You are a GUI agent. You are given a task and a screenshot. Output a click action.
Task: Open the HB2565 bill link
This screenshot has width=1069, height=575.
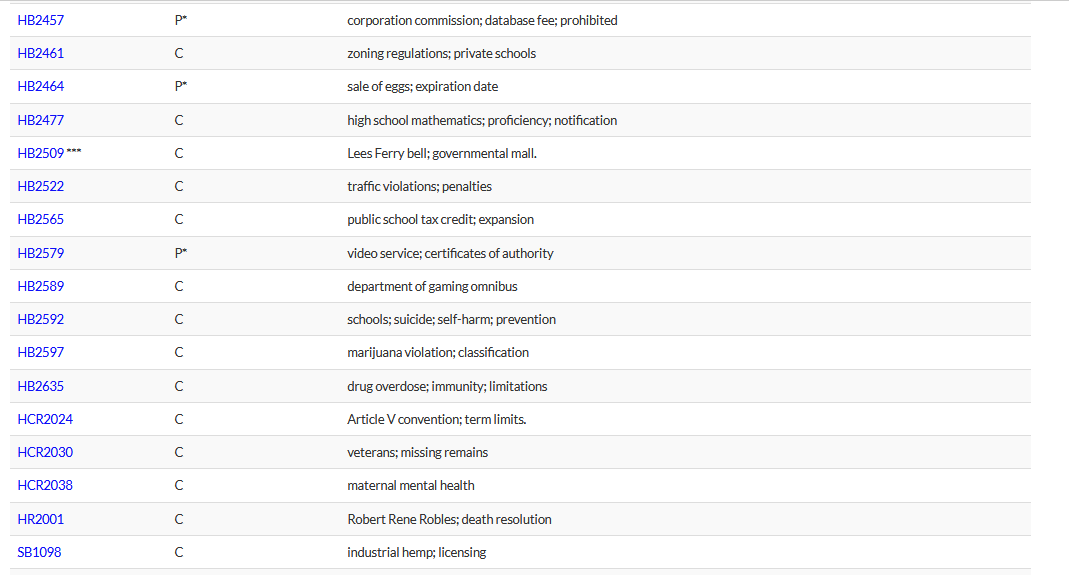(40, 220)
